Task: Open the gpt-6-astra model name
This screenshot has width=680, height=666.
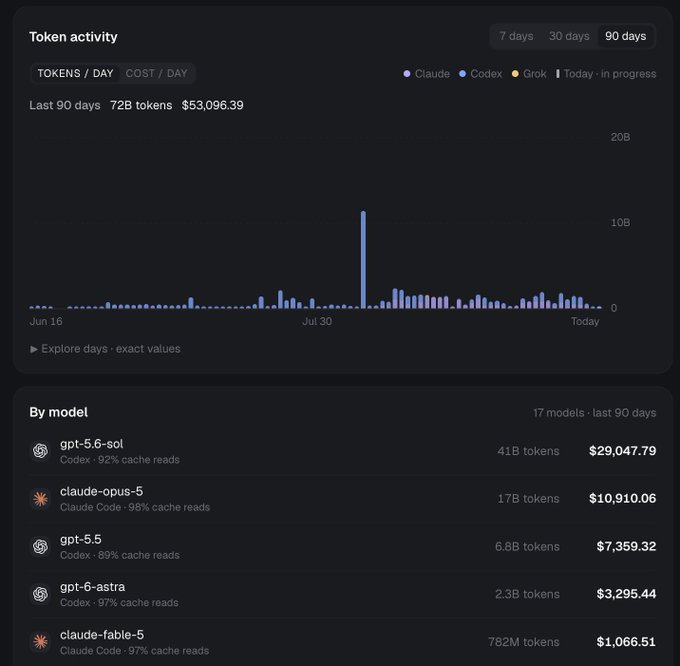Action: coord(92,587)
